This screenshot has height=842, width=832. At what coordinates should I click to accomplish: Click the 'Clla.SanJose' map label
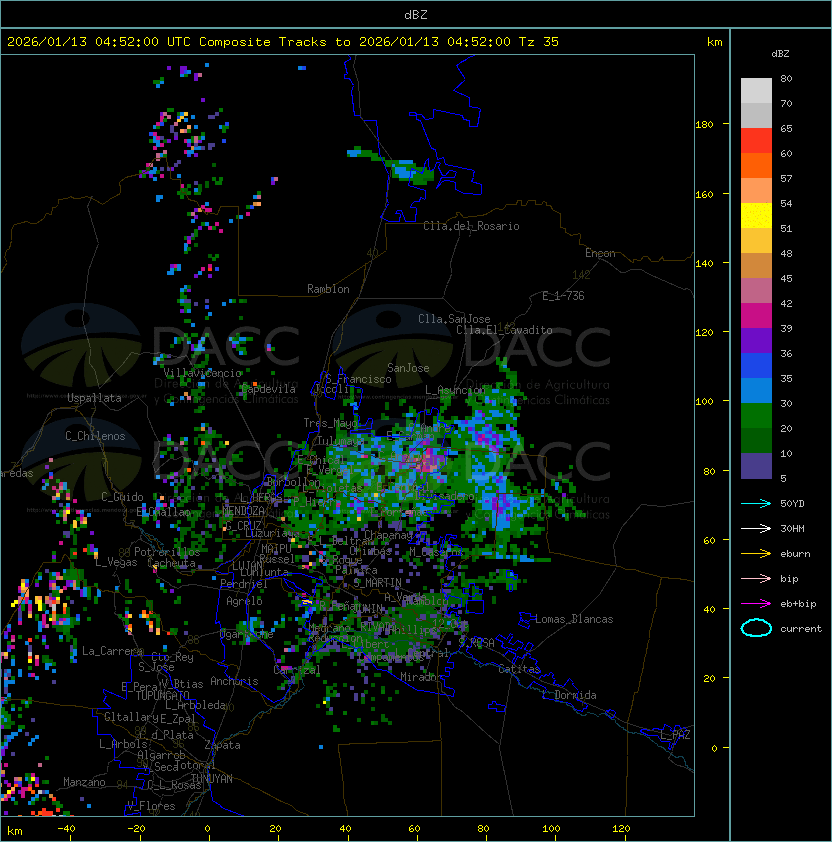[x=454, y=319]
